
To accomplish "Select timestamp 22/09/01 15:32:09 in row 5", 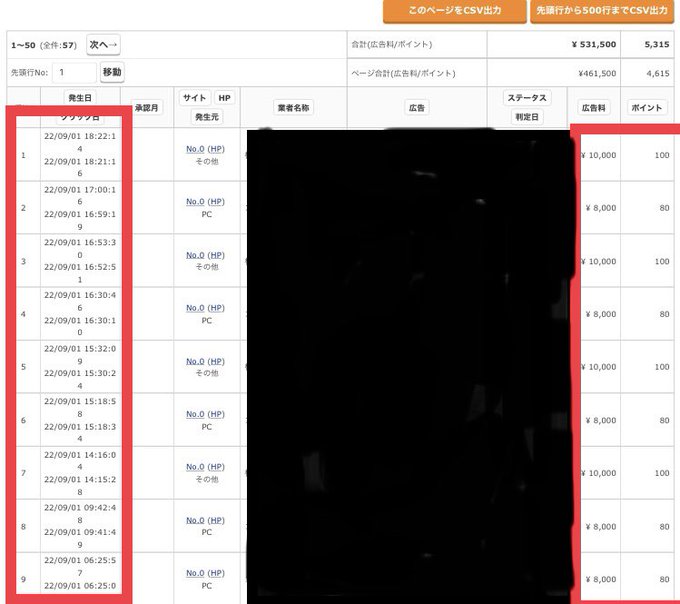I will pos(80,355).
